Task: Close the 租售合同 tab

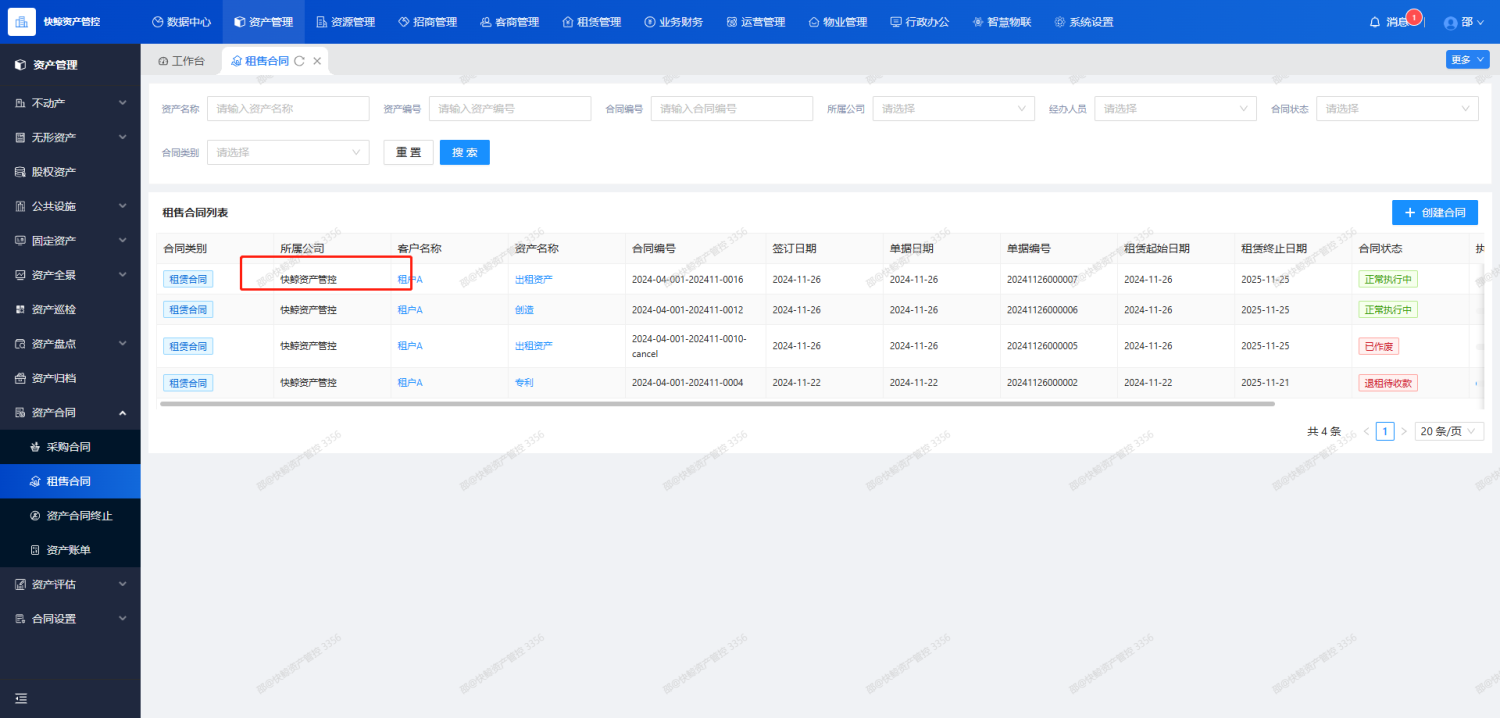Action: pyautogui.click(x=317, y=61)
